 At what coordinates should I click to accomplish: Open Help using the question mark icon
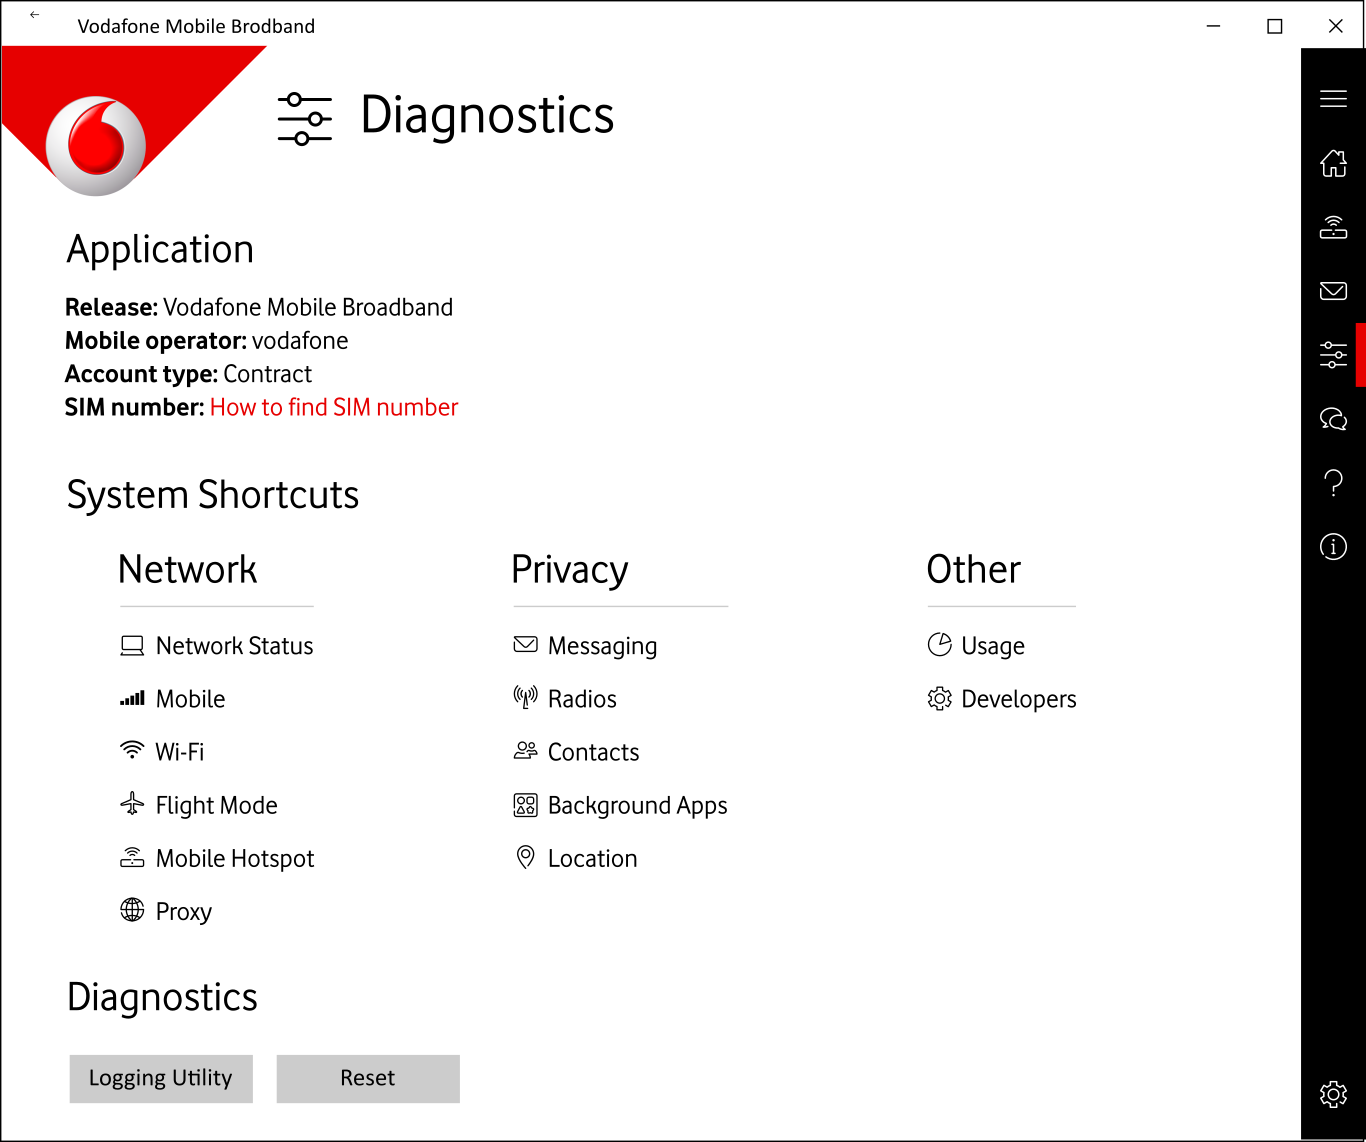tap(1333, 483)
